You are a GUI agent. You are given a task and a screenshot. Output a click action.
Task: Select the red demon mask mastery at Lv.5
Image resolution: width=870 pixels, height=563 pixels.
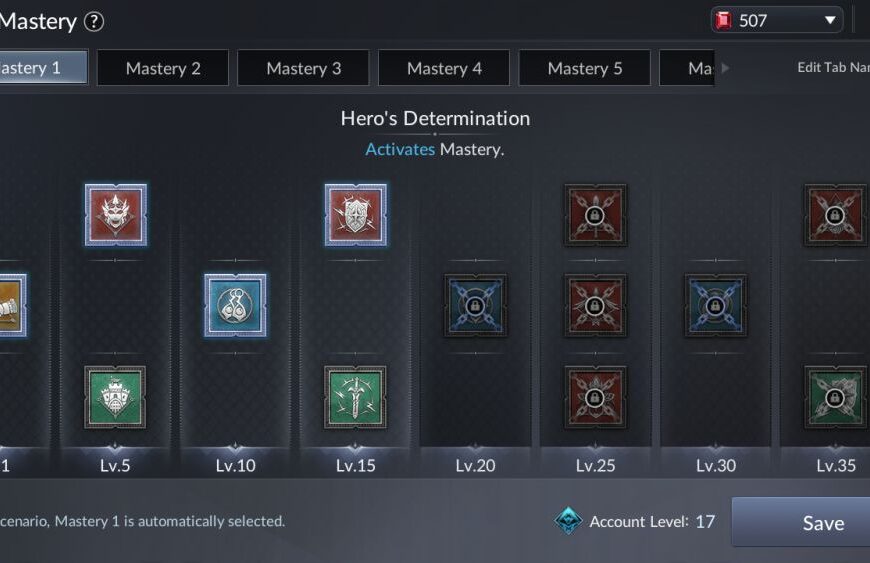click(115, 215)
